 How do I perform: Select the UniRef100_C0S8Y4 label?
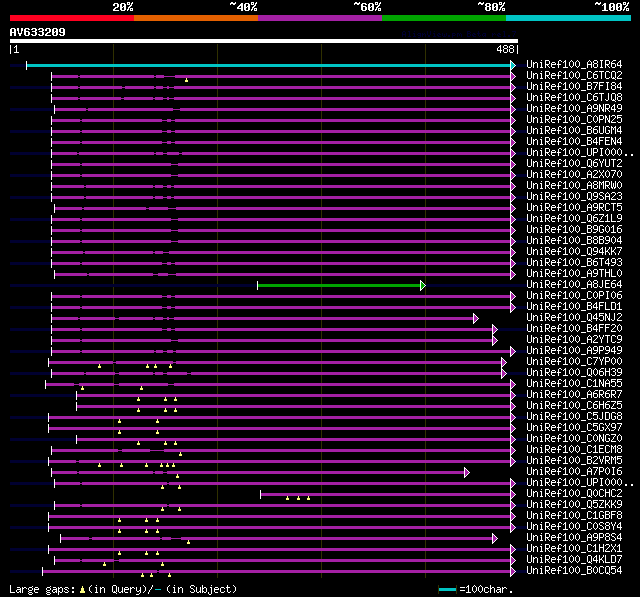[x=574, y=527]
